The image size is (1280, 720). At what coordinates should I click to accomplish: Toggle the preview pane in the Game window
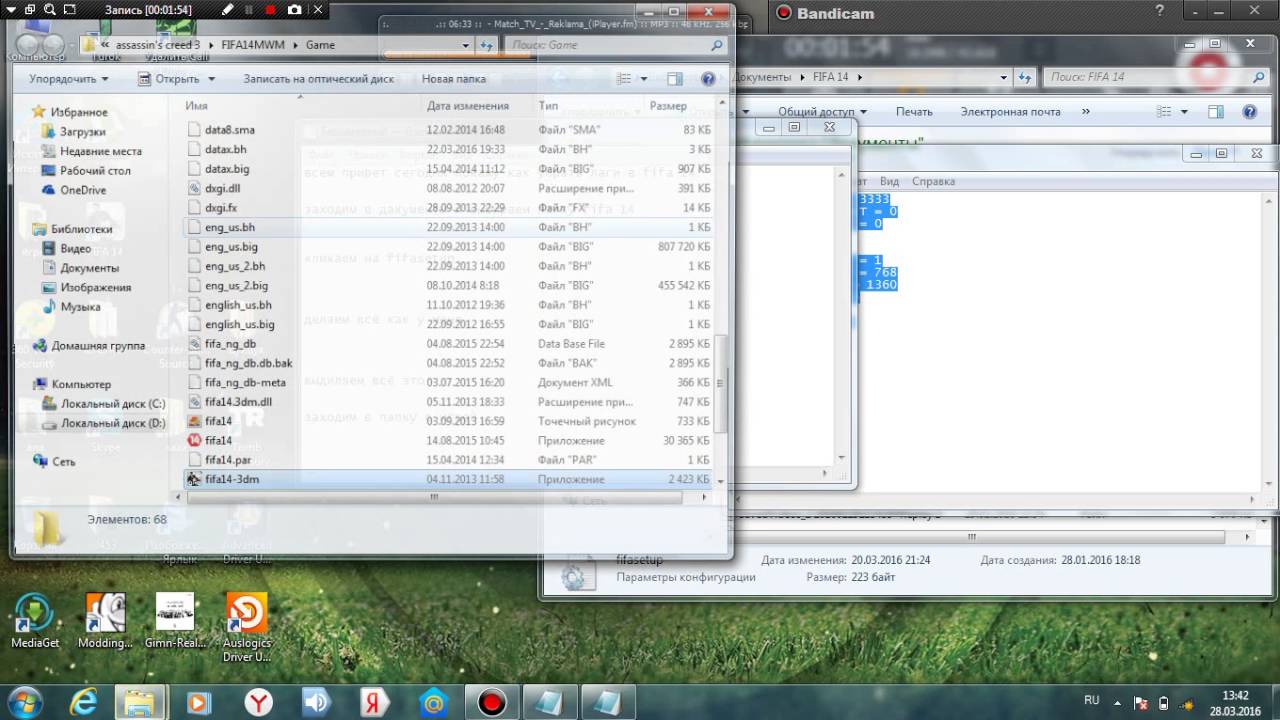coord(675,79)
